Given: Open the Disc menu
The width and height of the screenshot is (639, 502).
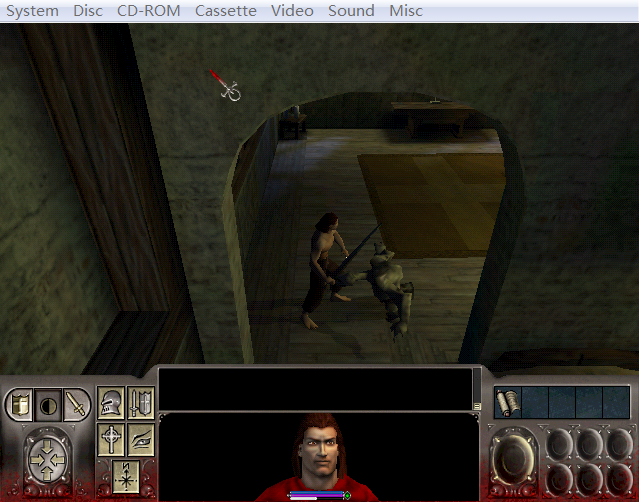Looking at the screenshot, I should tap(88, 11).
